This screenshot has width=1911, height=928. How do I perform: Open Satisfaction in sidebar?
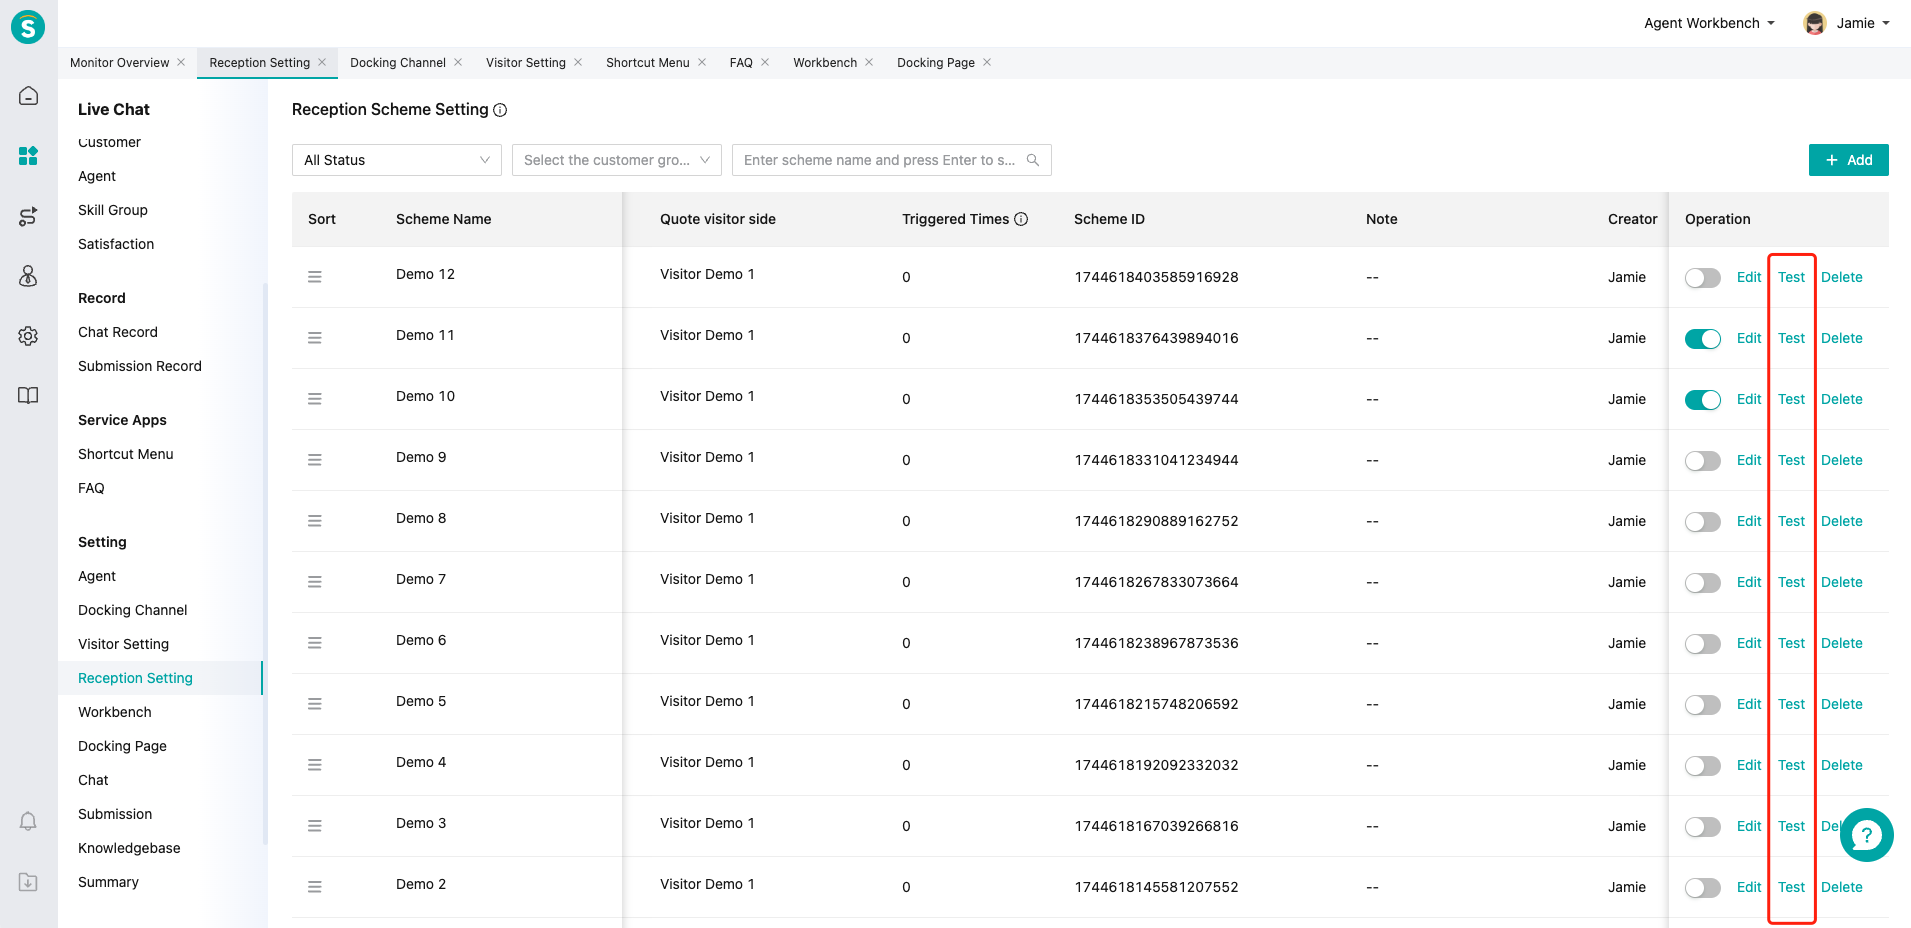tap(116, 244)
